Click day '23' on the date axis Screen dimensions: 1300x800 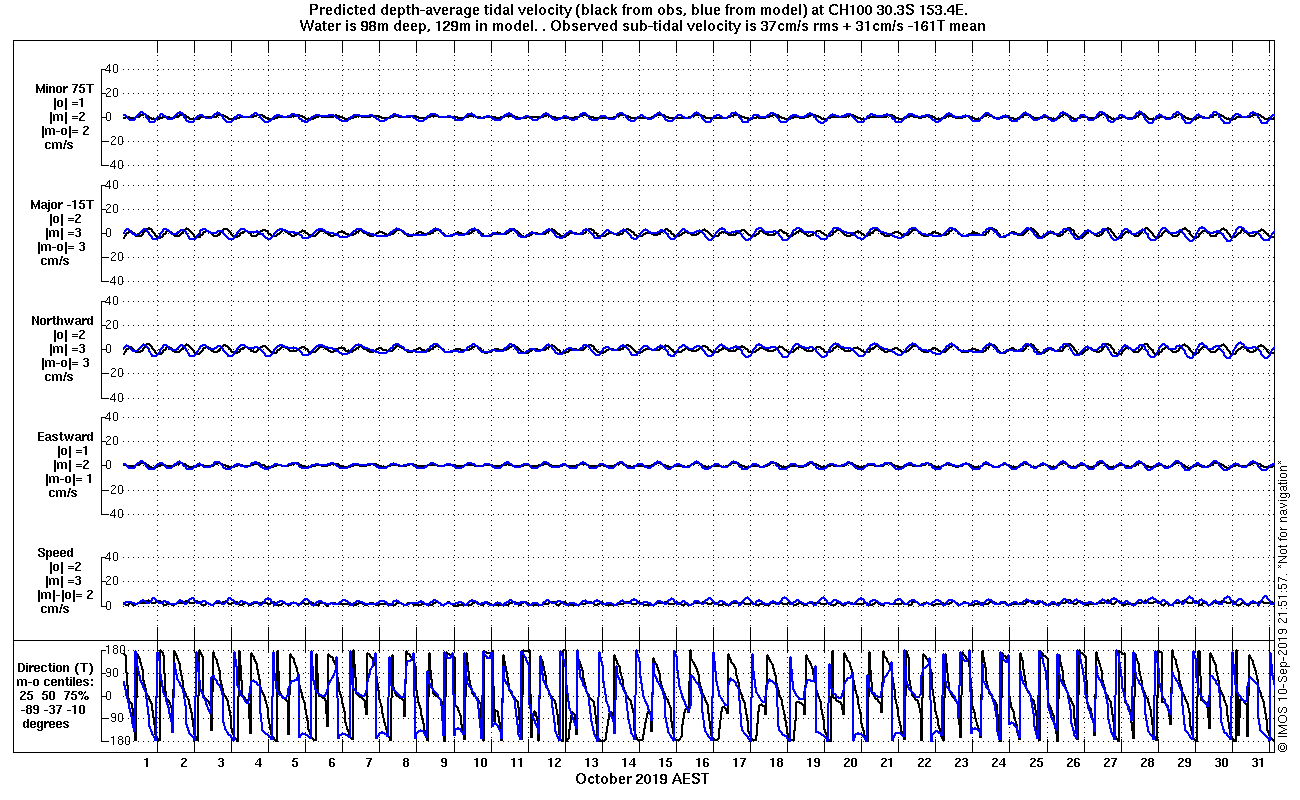coord(961,763)
